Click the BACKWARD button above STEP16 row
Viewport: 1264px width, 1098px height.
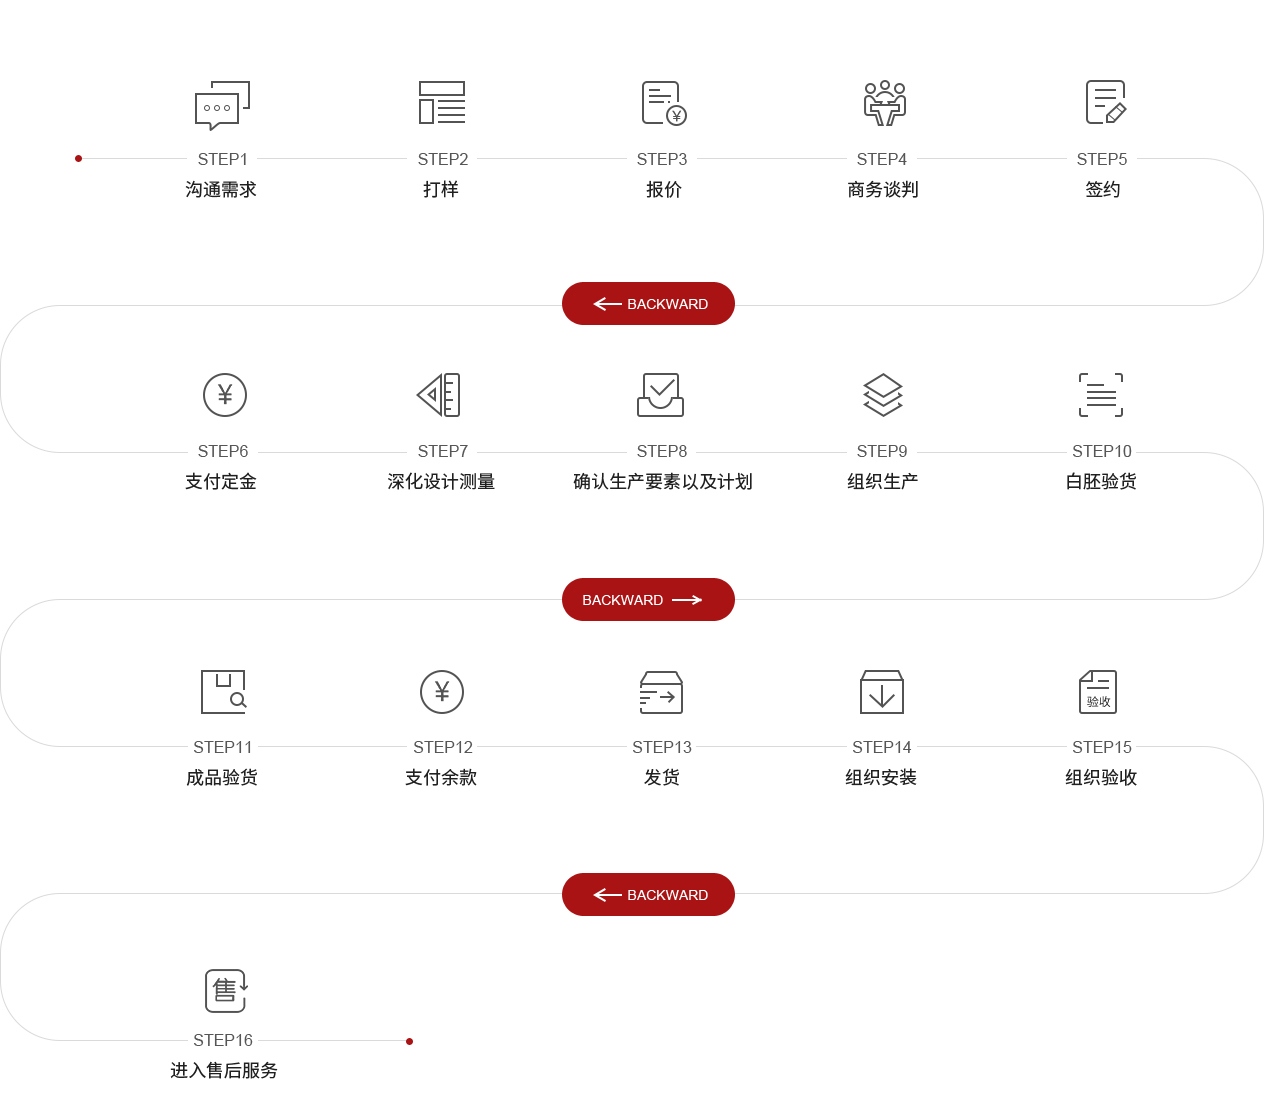[x=648, y=895]
